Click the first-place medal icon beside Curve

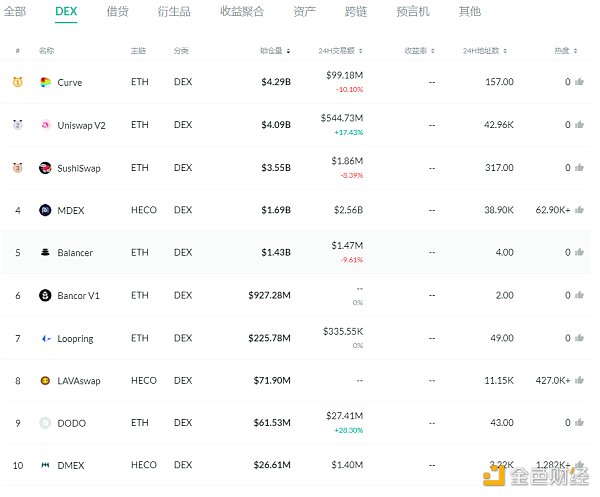(x=17, y=82)
